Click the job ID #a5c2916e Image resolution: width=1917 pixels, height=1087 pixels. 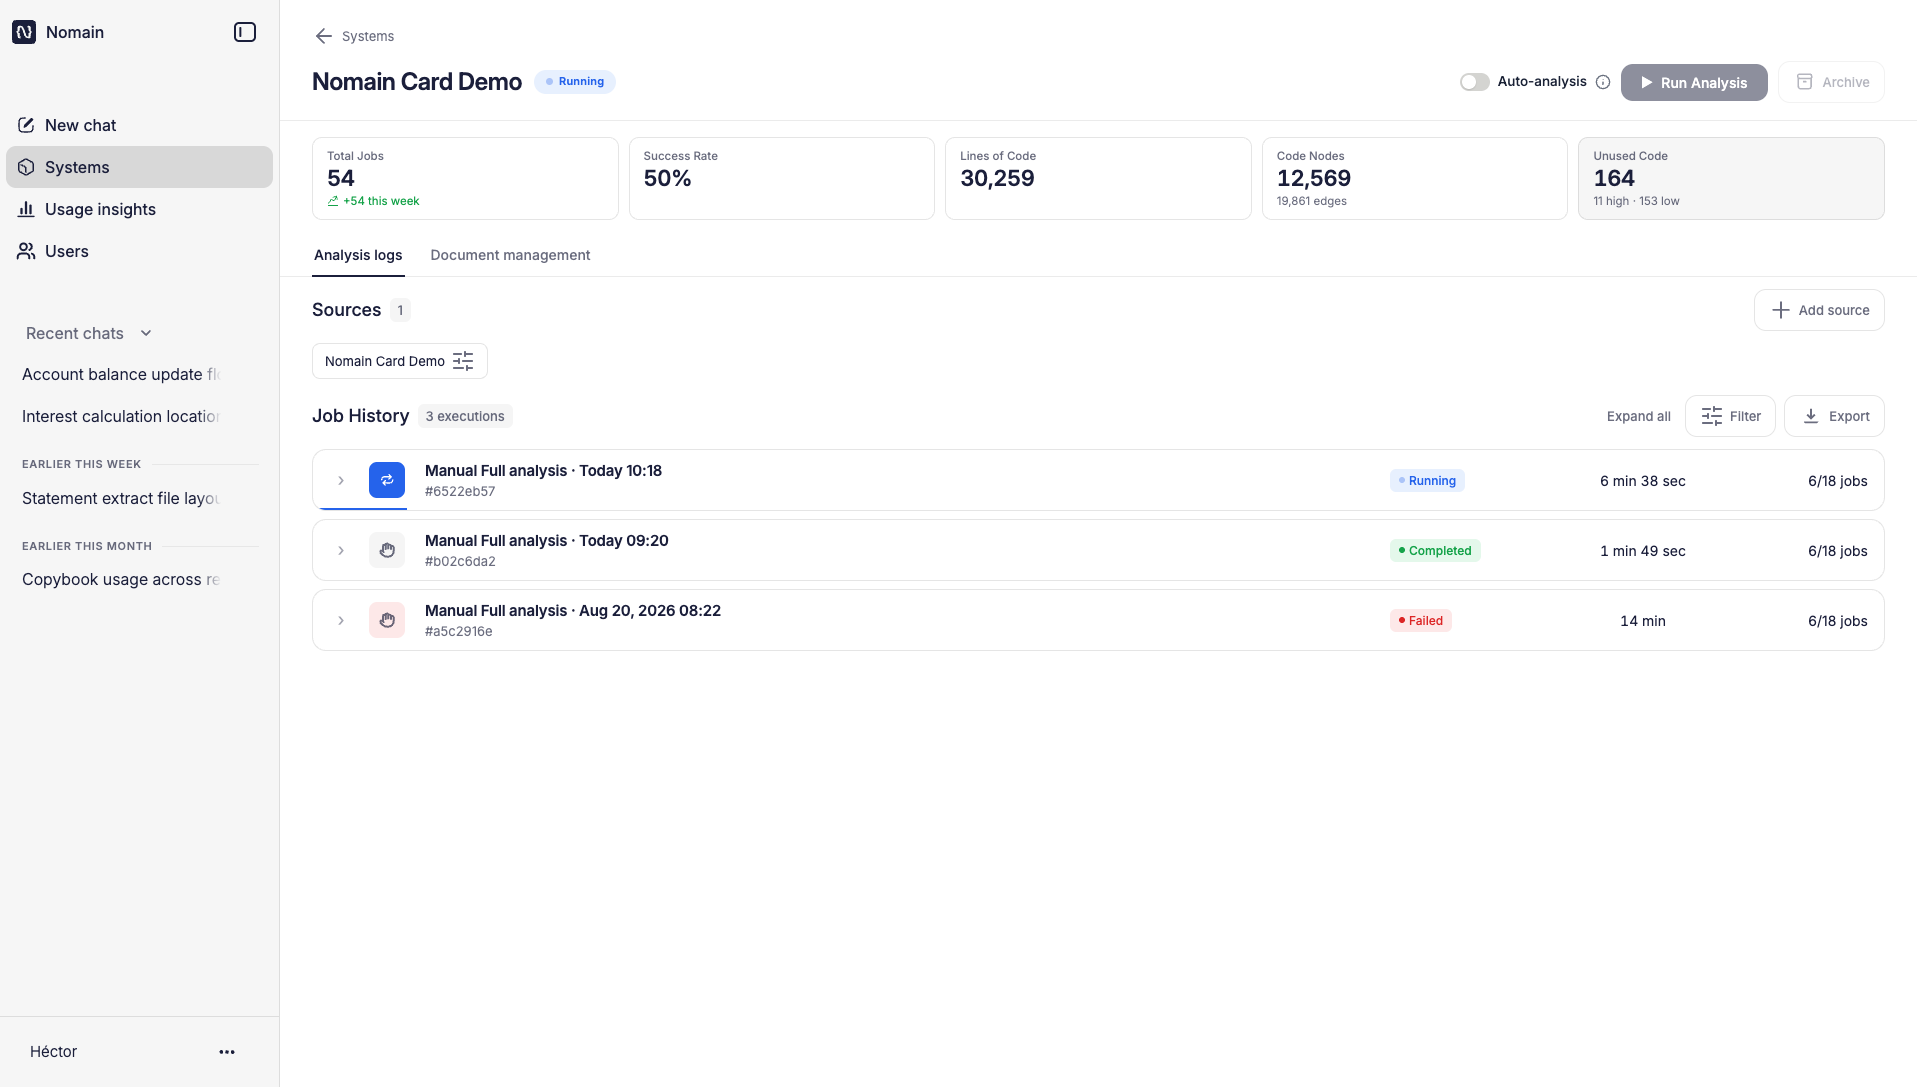tap(458, 631)
